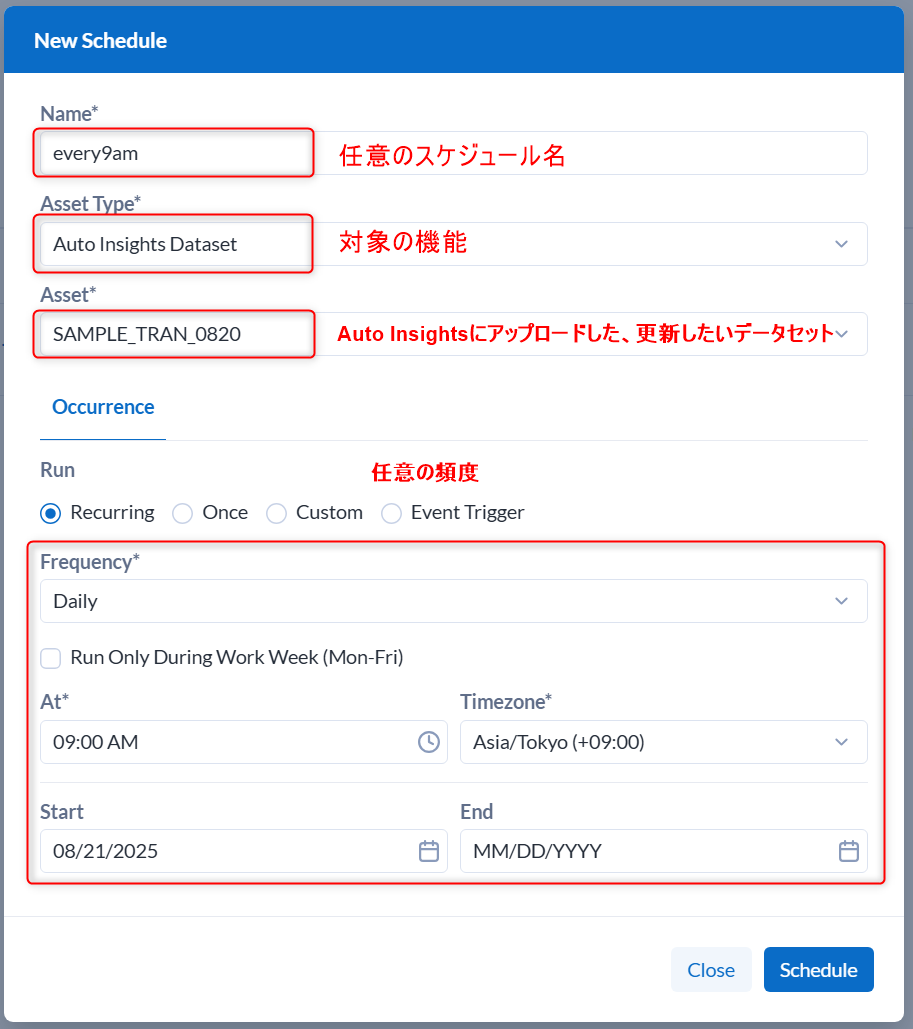Click the SAMPLE_TRAN_0820 asset value

coord(147,335)
